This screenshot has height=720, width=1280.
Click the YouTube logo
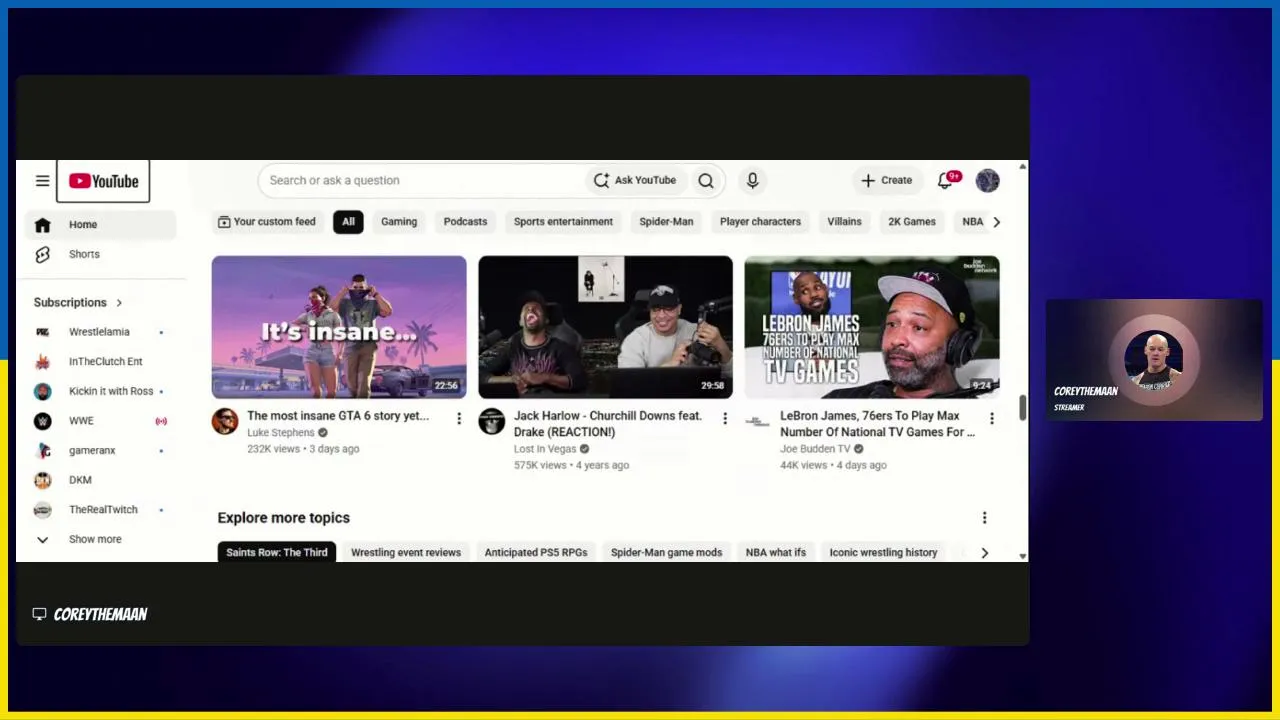pyautogui.click(x=104, y=181)
